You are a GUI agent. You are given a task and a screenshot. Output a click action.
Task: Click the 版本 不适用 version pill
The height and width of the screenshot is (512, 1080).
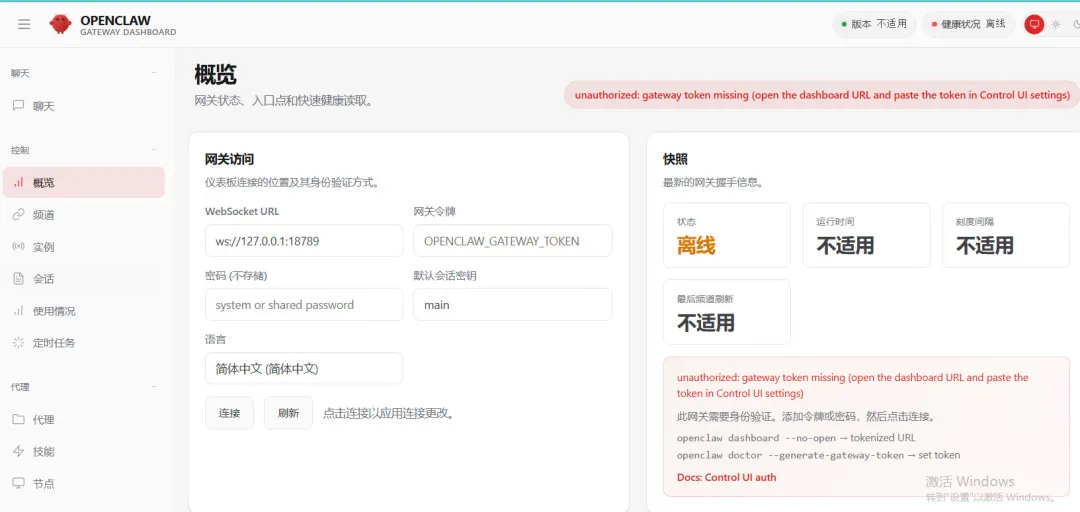pos(874,24)
